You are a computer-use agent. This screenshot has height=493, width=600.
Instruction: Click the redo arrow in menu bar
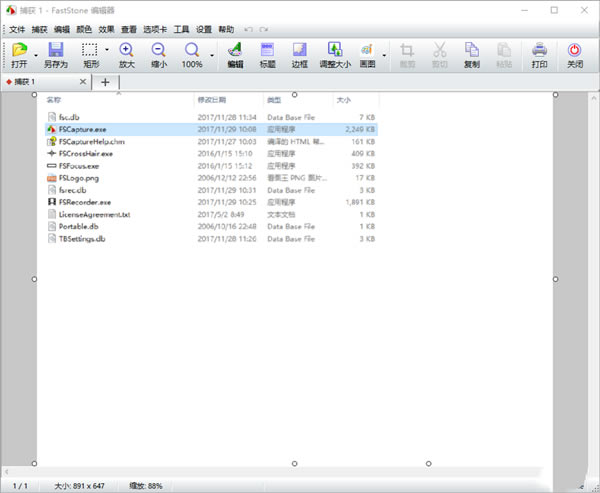264,29
